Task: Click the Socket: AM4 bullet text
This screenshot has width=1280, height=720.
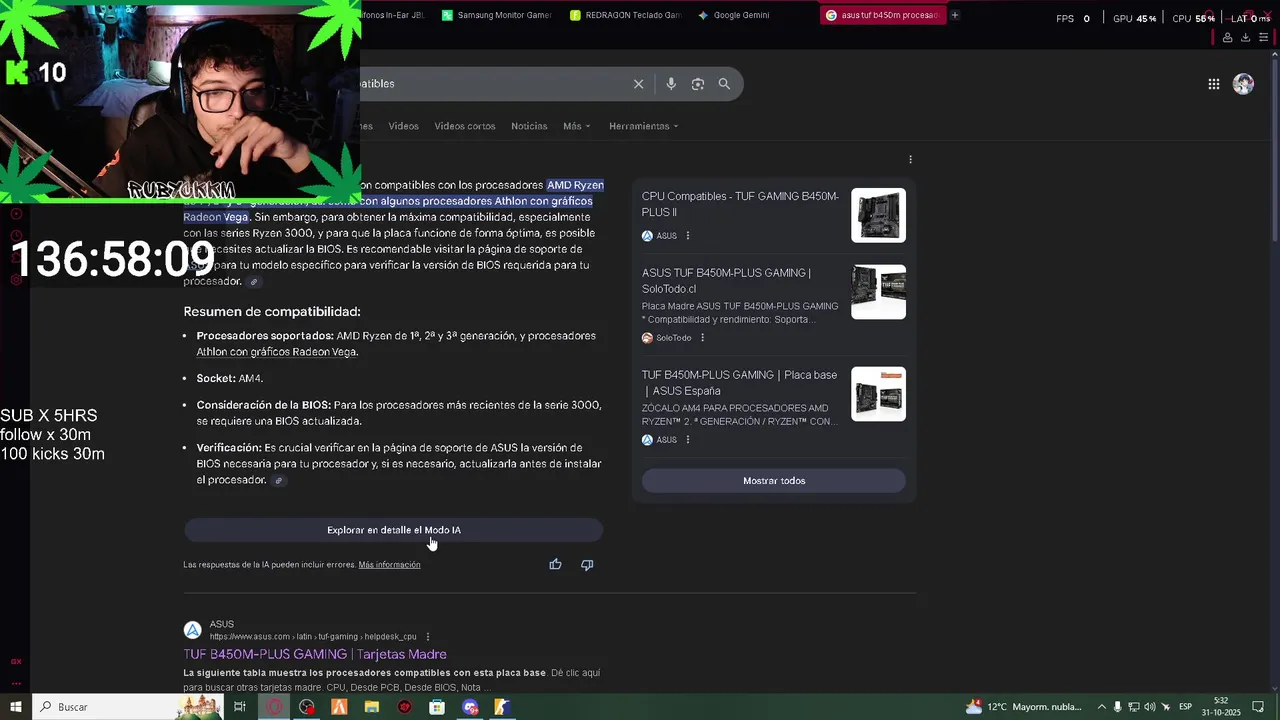Action: pos(229,379)
